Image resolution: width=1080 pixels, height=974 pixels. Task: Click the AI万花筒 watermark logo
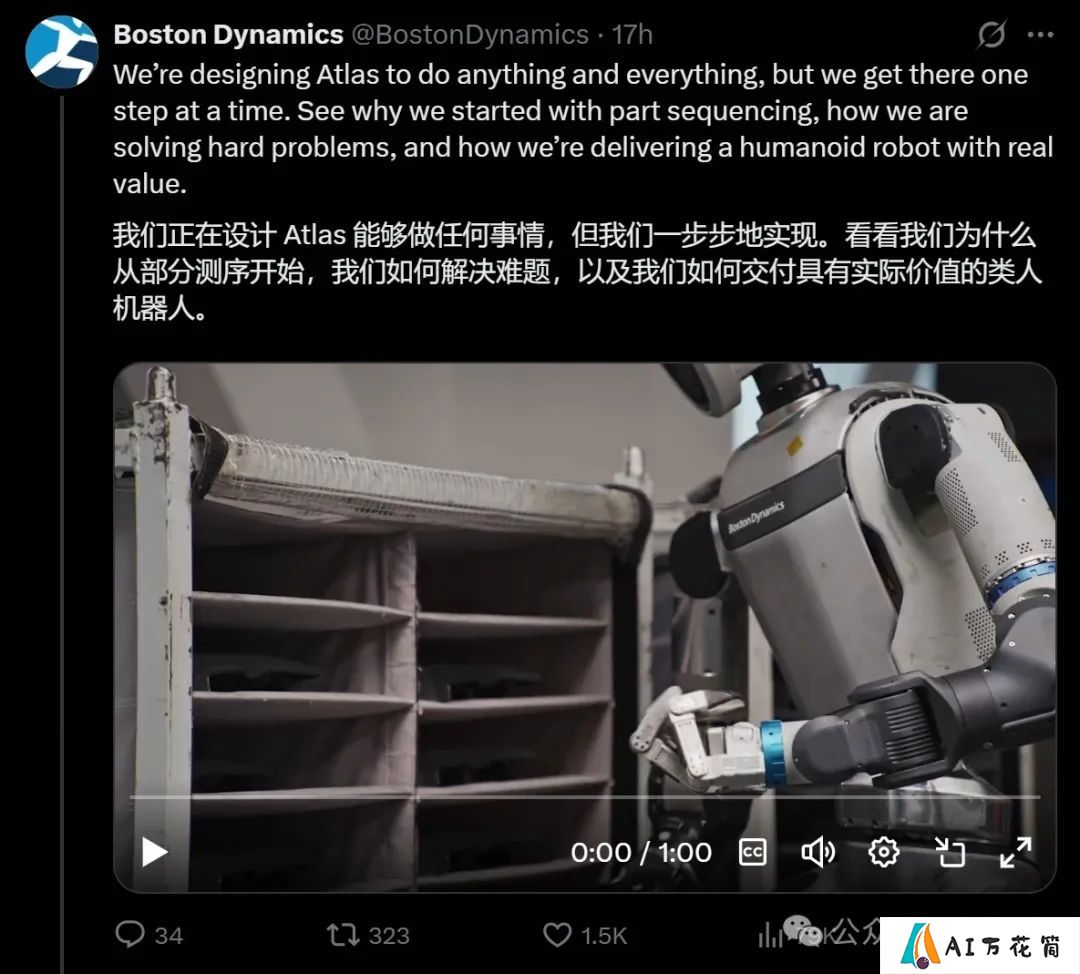(979, 946)
